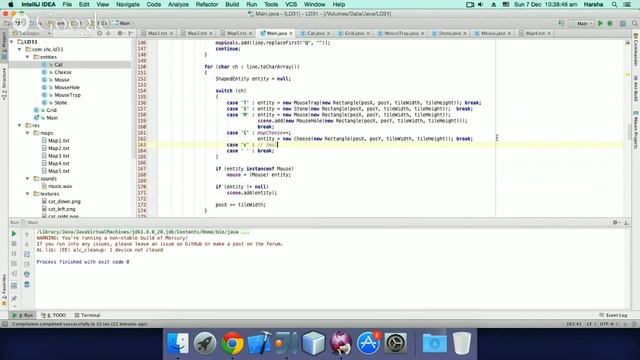Viewport: 640px width, 360px height.
Task: Click scroll from source icon in Project panel
Action: pos(99,33)
